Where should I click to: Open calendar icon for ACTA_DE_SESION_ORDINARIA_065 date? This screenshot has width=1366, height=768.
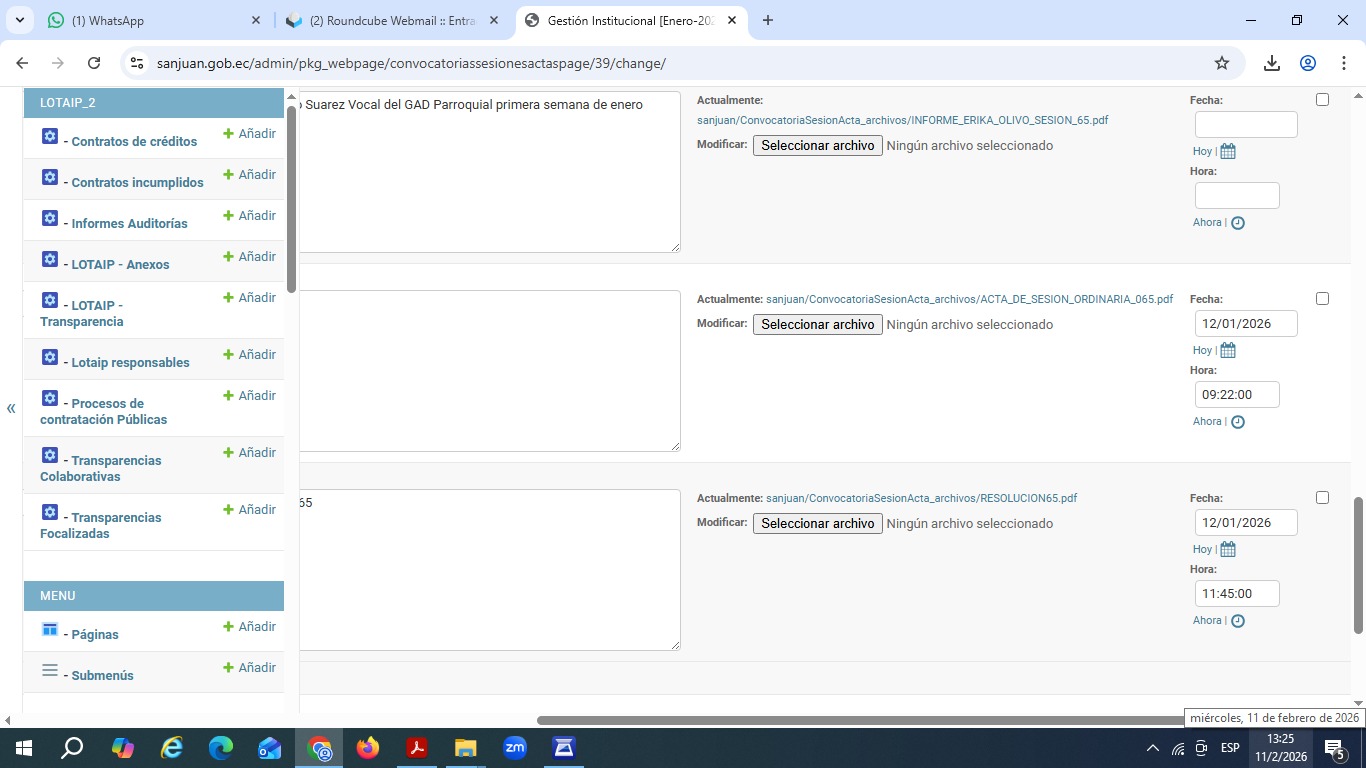coord(1228,350)
